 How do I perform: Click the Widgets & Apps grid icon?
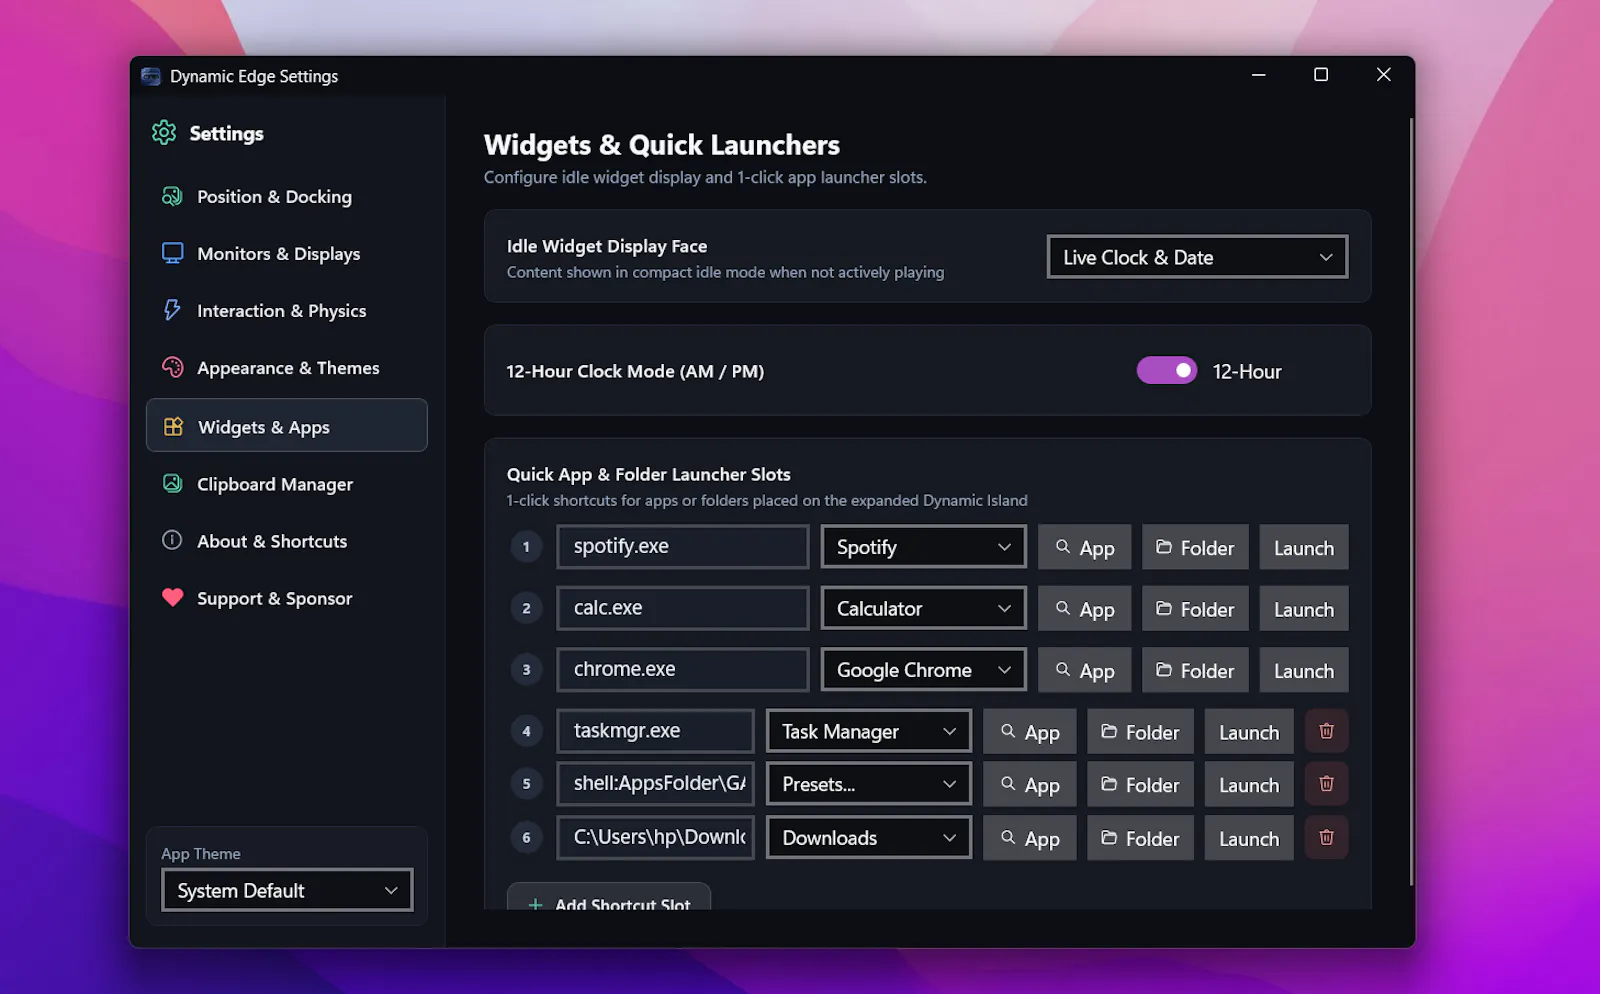[173, 426]
